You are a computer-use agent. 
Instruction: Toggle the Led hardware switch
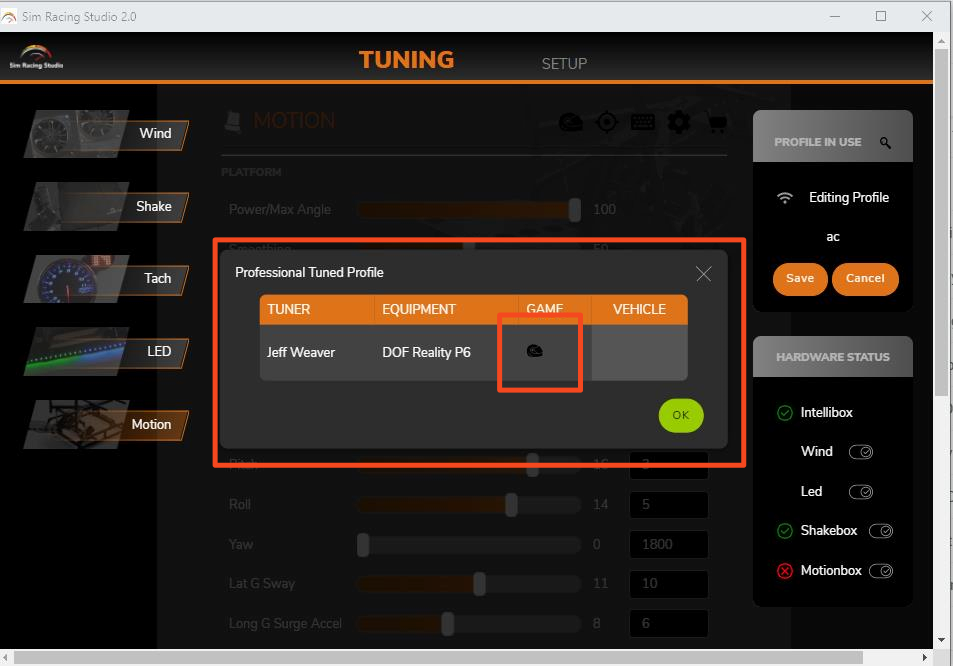pos(861,492)
